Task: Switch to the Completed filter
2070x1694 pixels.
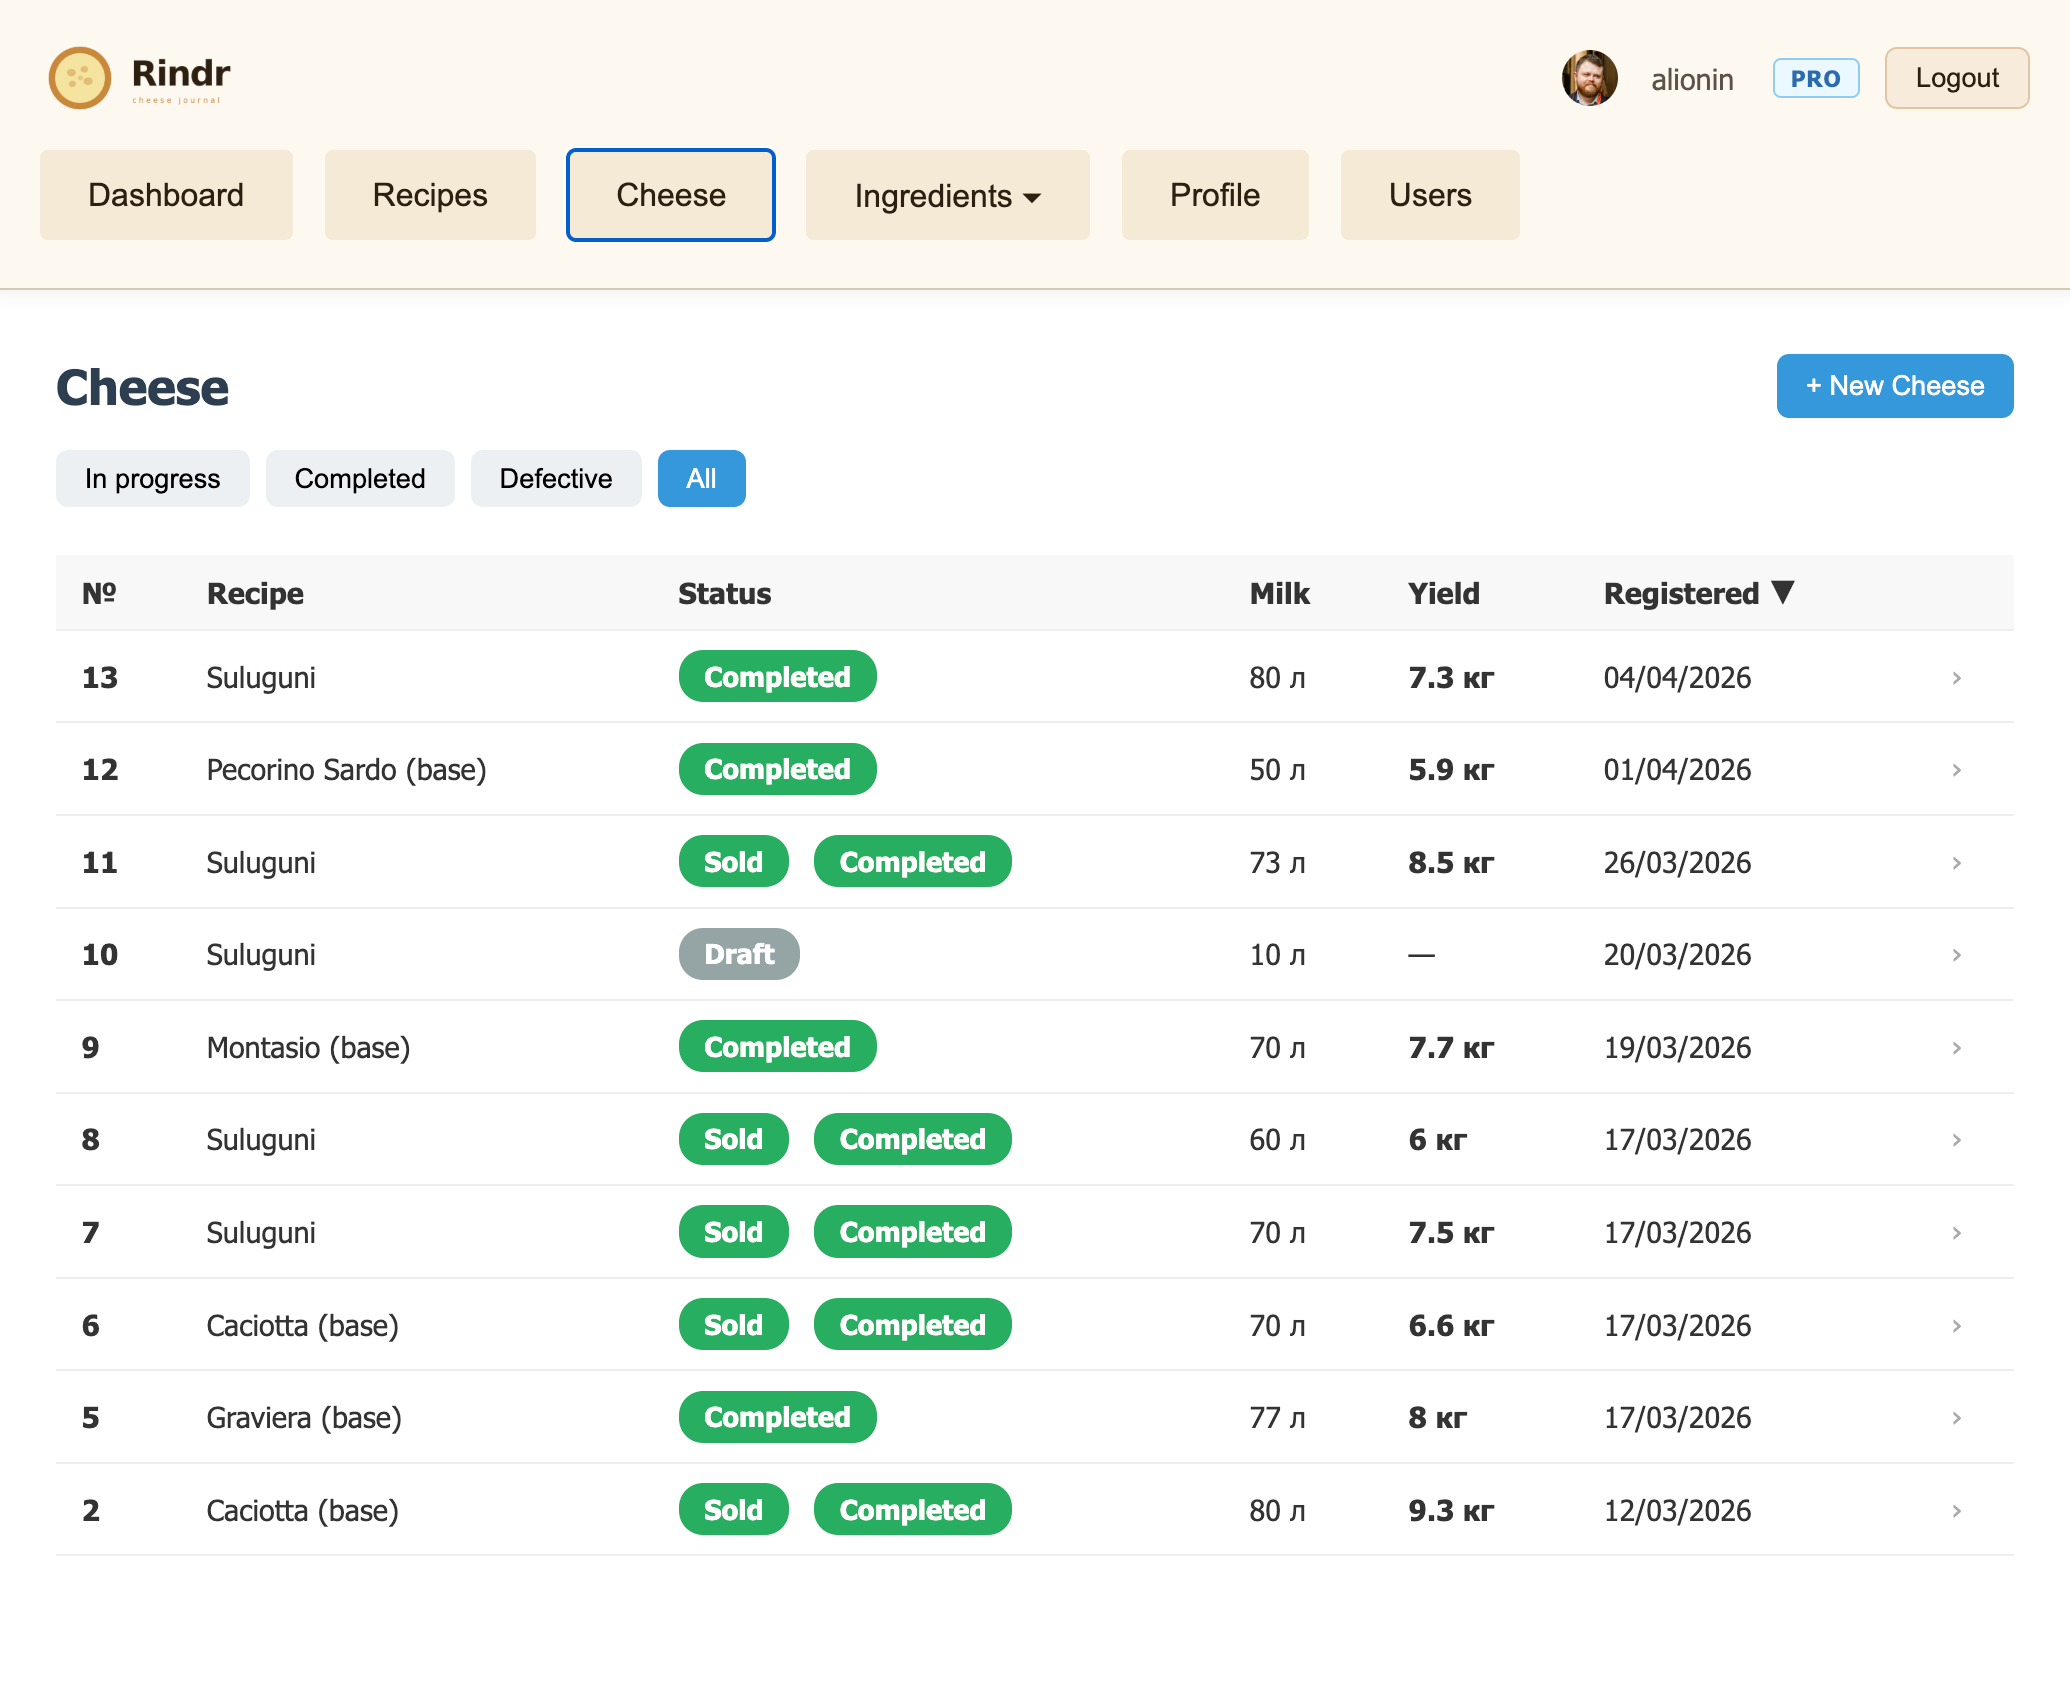Action: tap(360, 478)
